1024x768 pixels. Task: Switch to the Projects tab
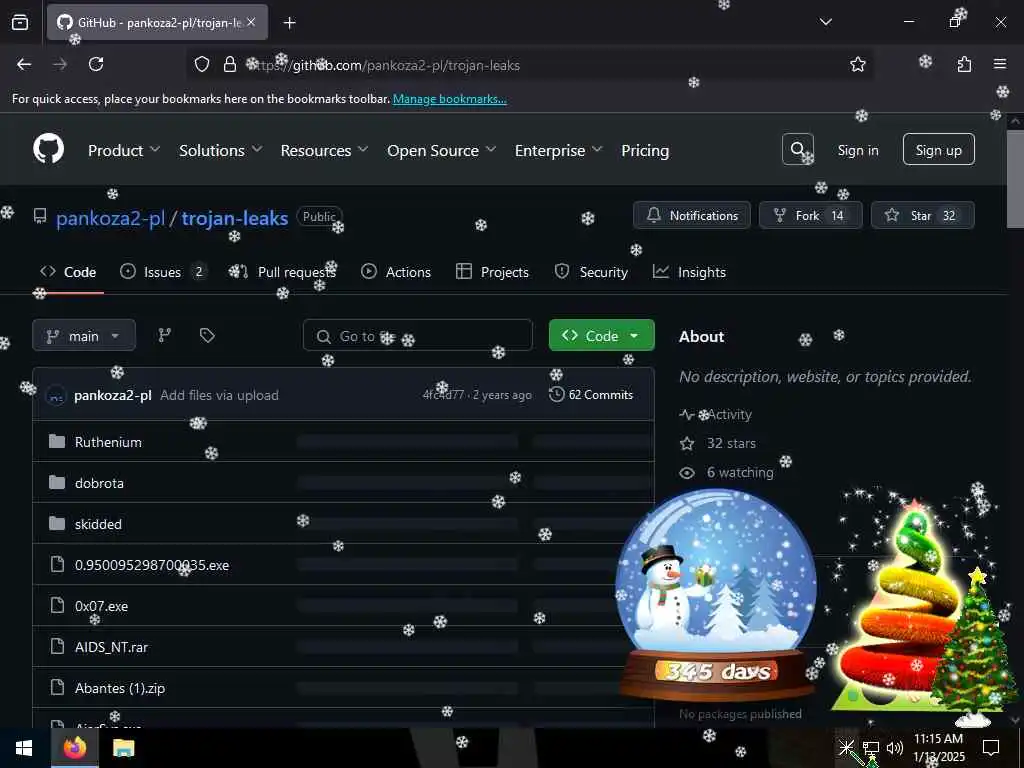[x=492, y=272]
